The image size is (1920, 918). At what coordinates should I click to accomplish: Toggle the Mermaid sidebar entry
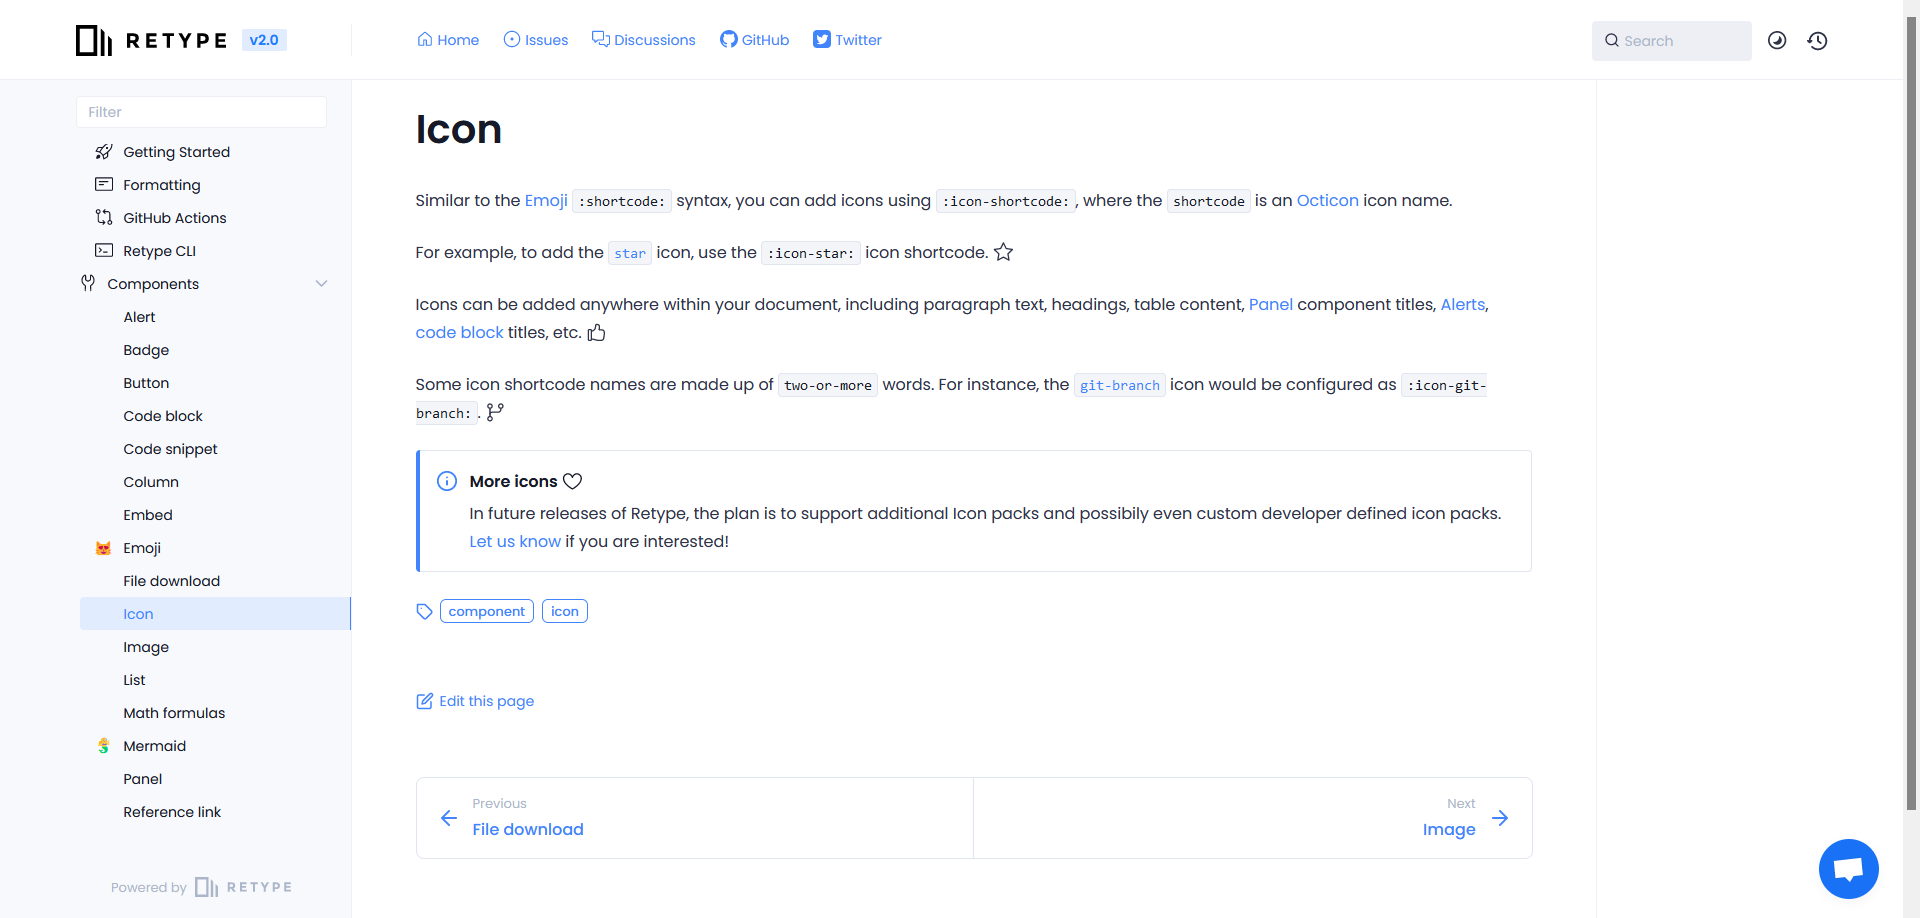click(155, 745)
